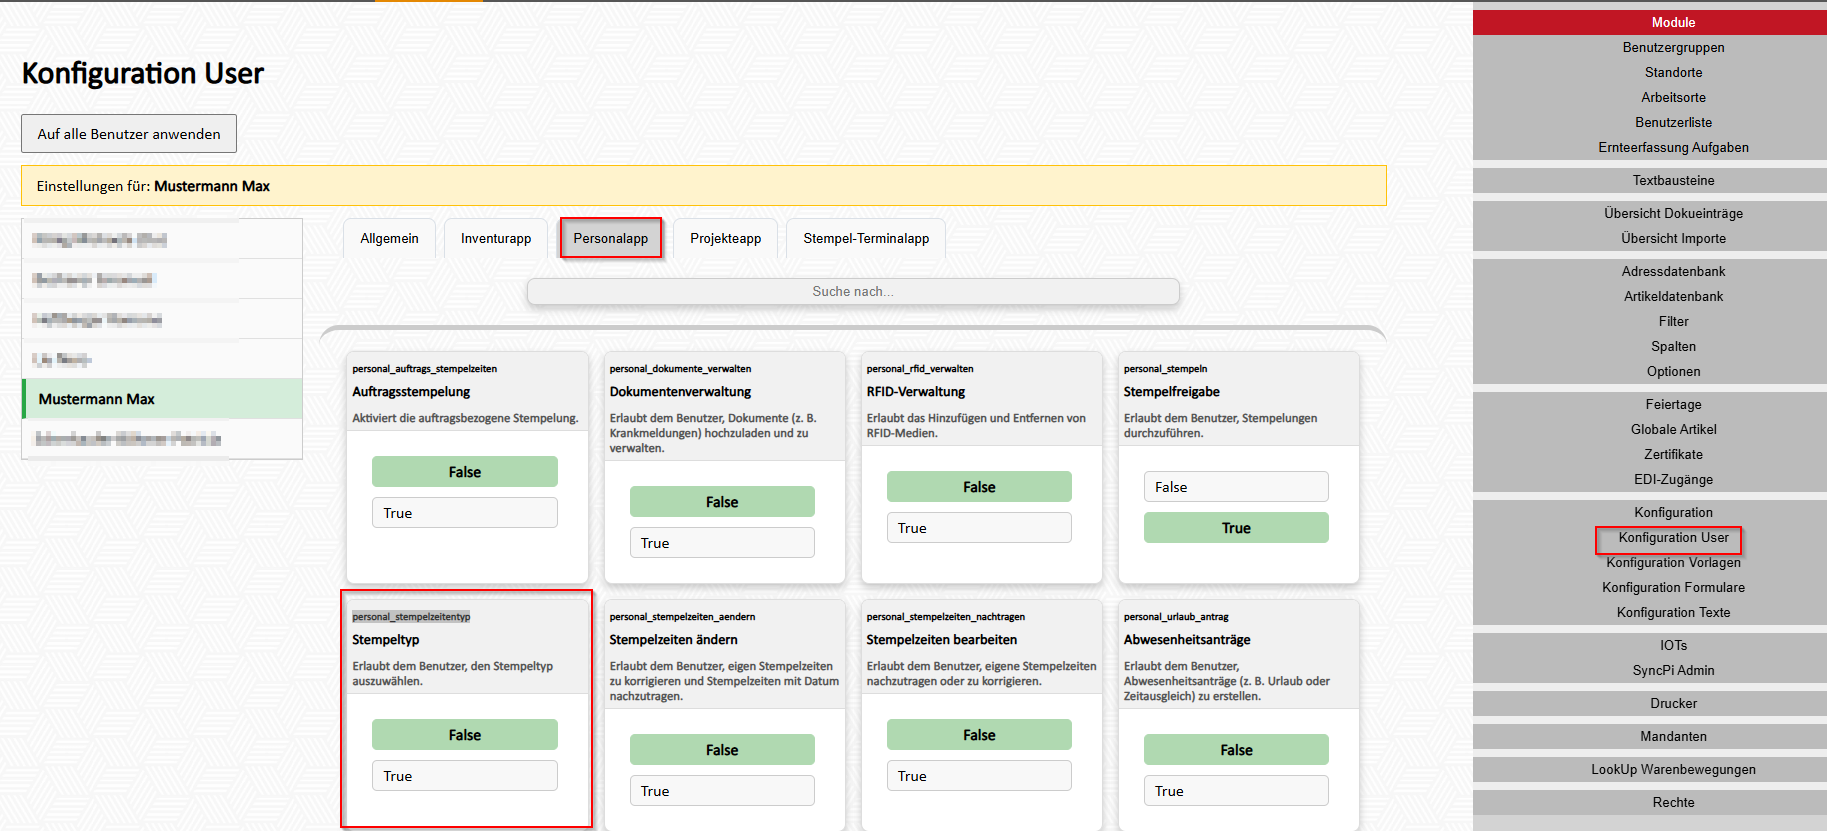Switch Stempelfreigabe to True

coord(1236,528)
